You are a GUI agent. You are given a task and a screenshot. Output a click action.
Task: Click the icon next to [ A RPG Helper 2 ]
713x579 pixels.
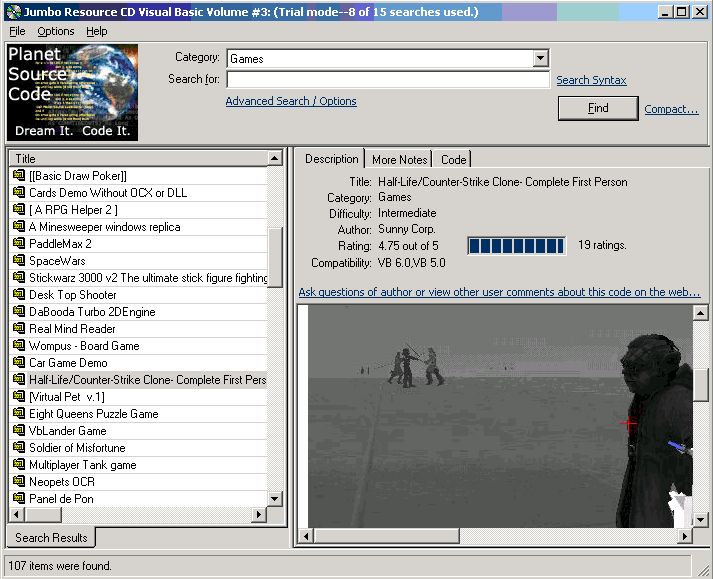(x=19, y=209)
